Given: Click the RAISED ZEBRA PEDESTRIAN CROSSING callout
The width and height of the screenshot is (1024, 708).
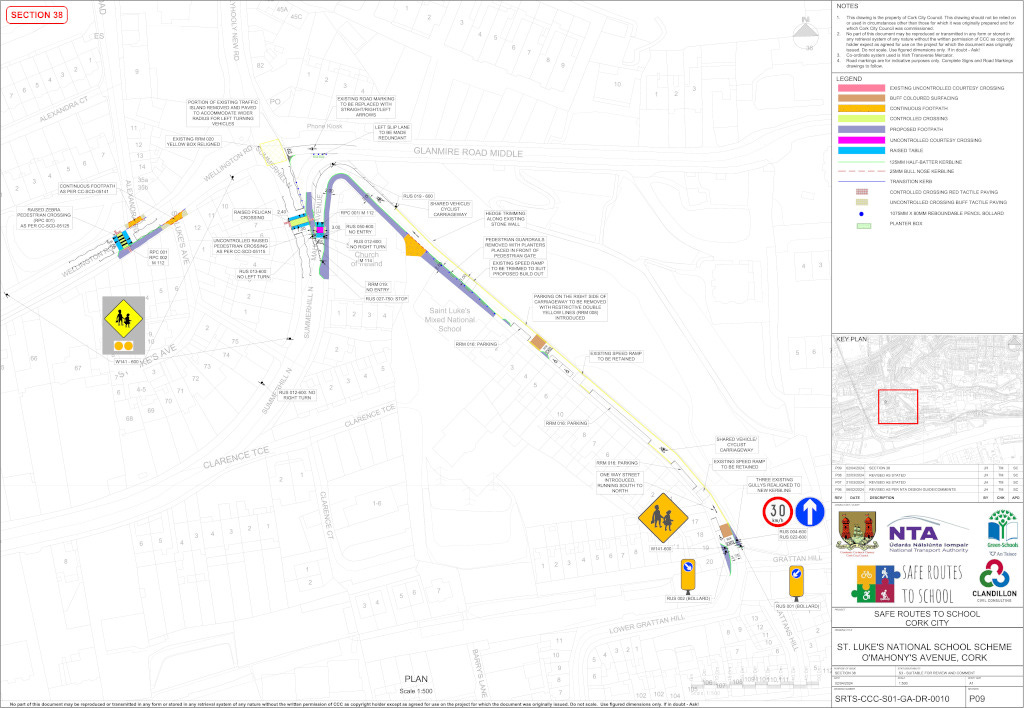Looking at the screenshot, I should tap(44, 218).
